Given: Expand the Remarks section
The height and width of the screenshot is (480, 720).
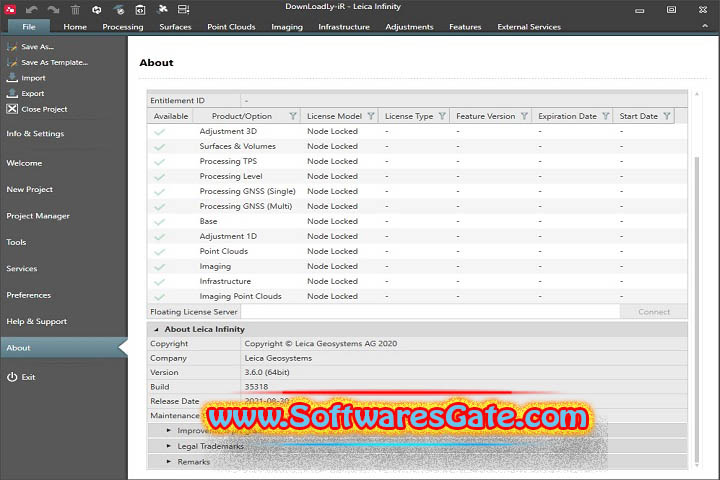Looking at the screenshot, I should tap(169, 461).
